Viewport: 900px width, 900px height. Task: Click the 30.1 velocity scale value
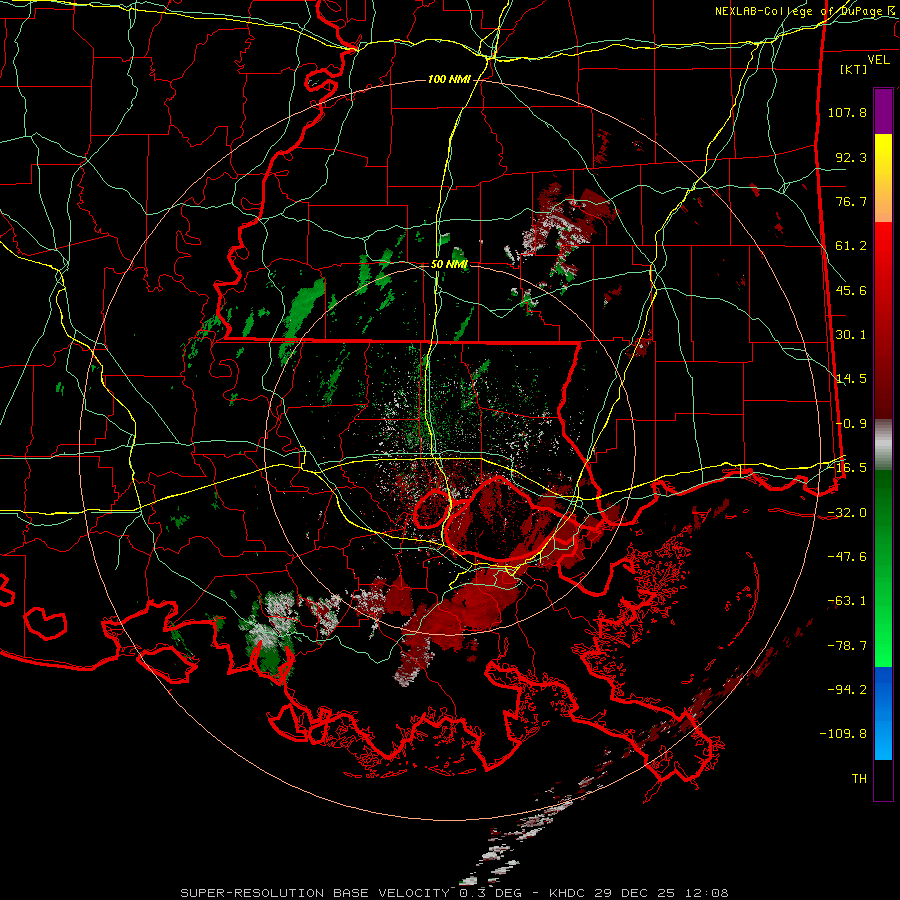tap(851, 335)
